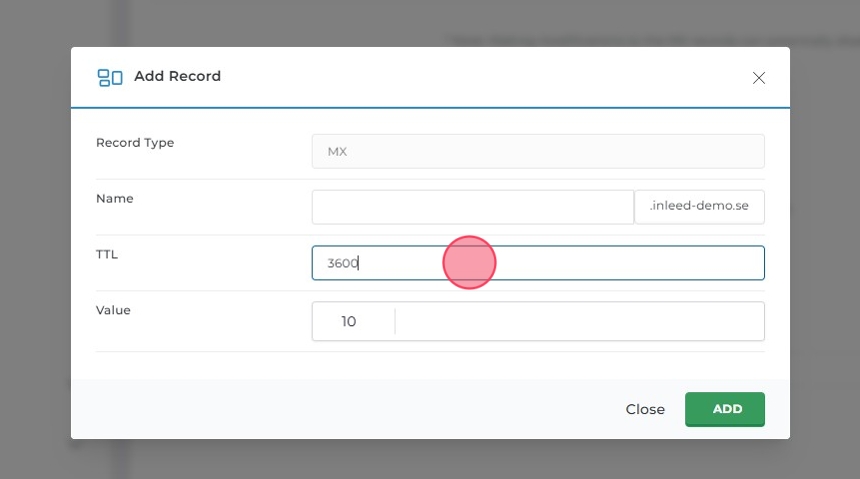Focus the Value input right of priority
860x479 pixels.
(579, 322)
